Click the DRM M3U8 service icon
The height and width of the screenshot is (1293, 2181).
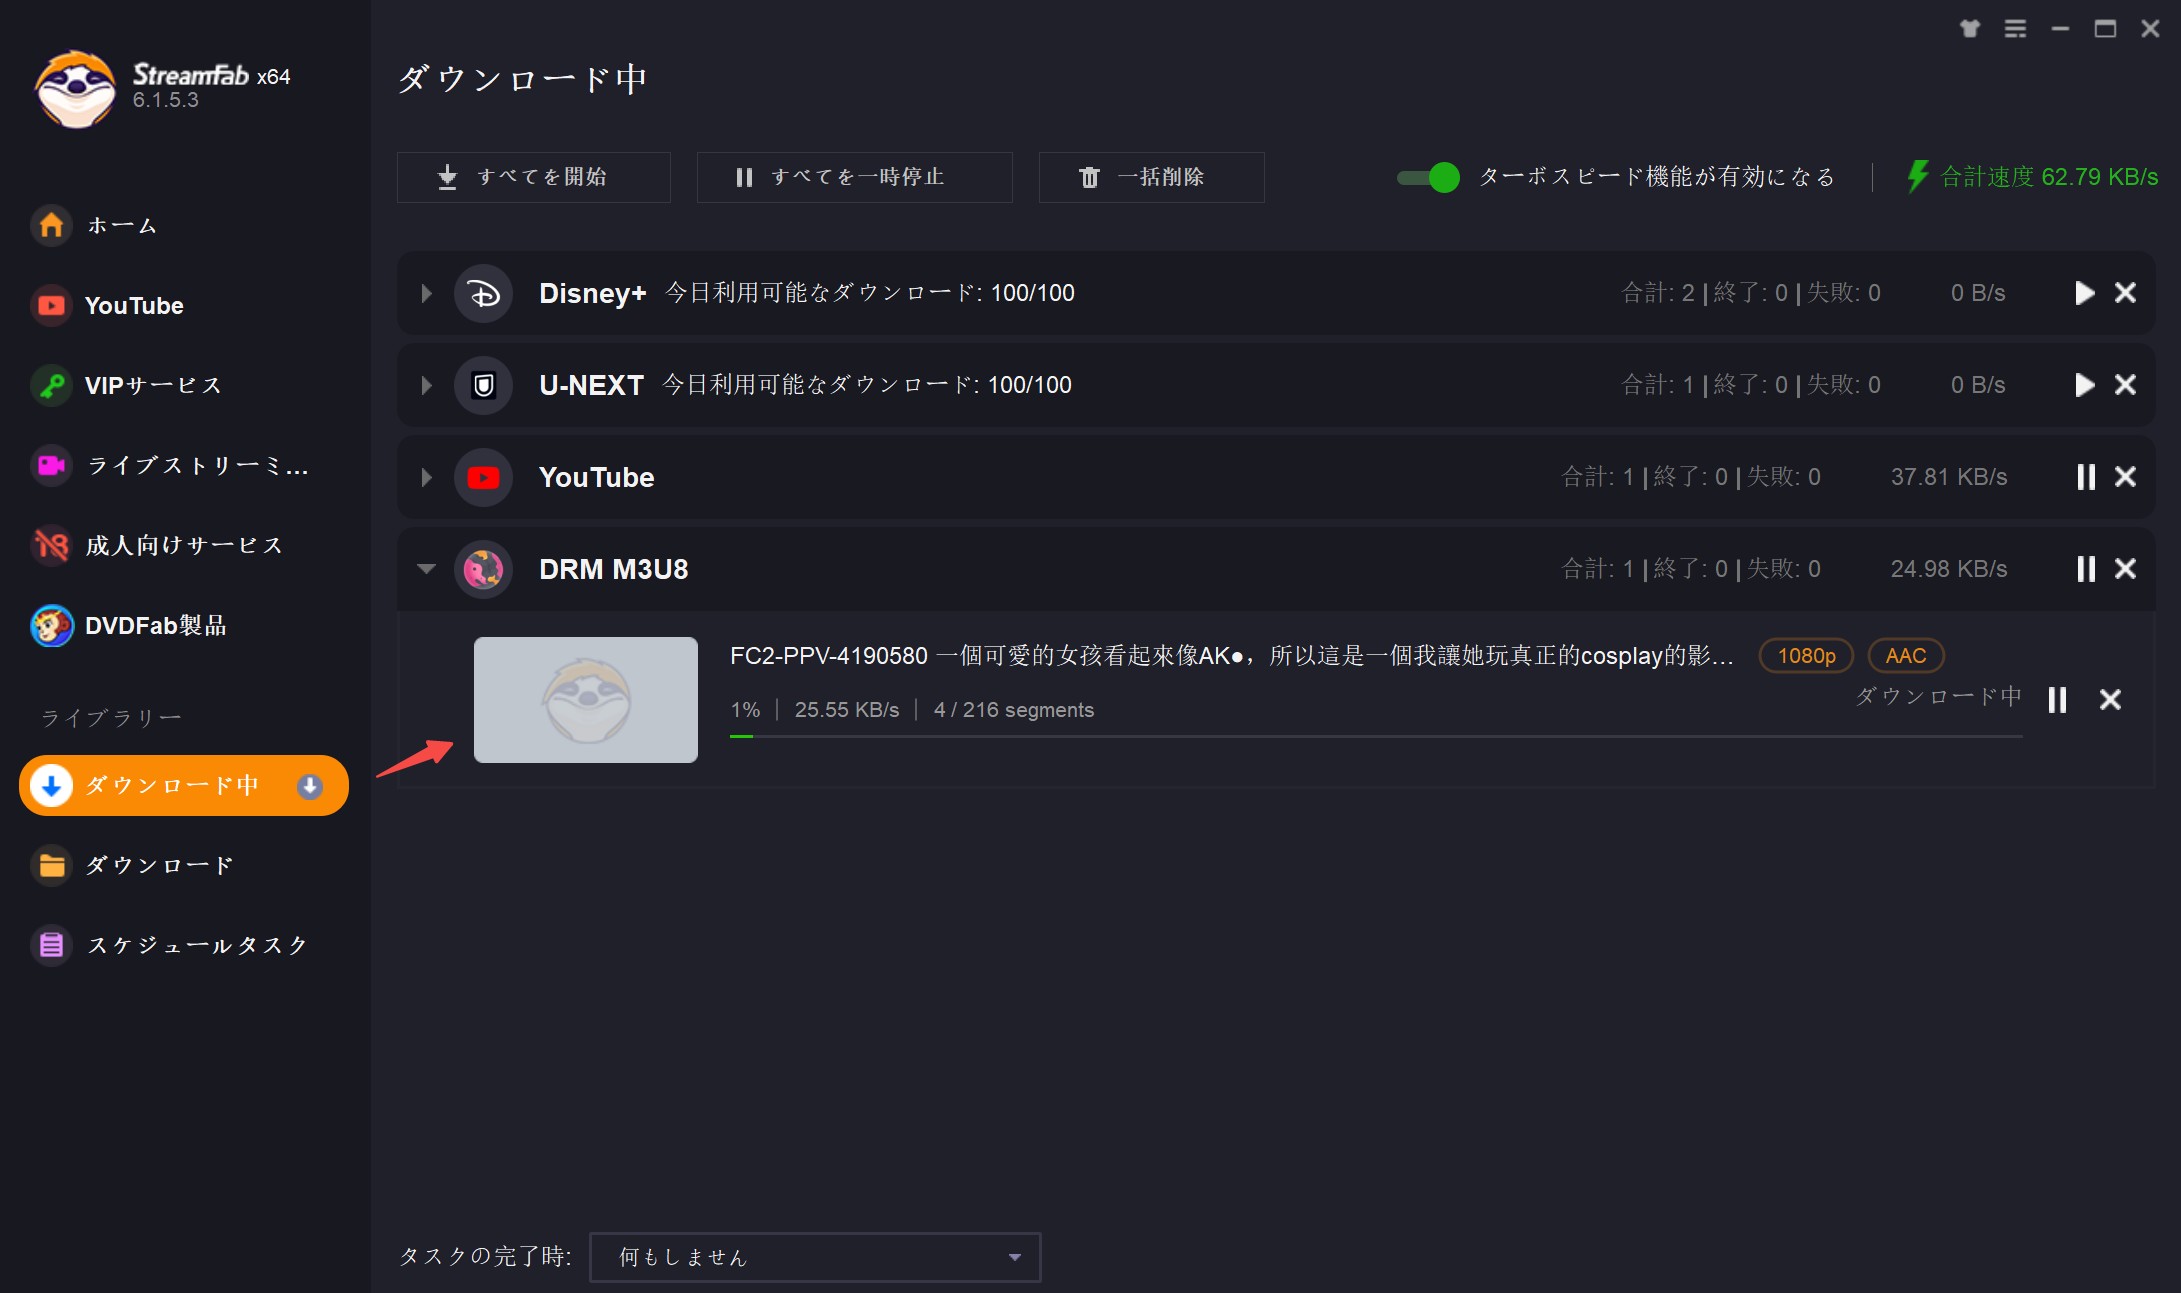(x=484, y=569)
